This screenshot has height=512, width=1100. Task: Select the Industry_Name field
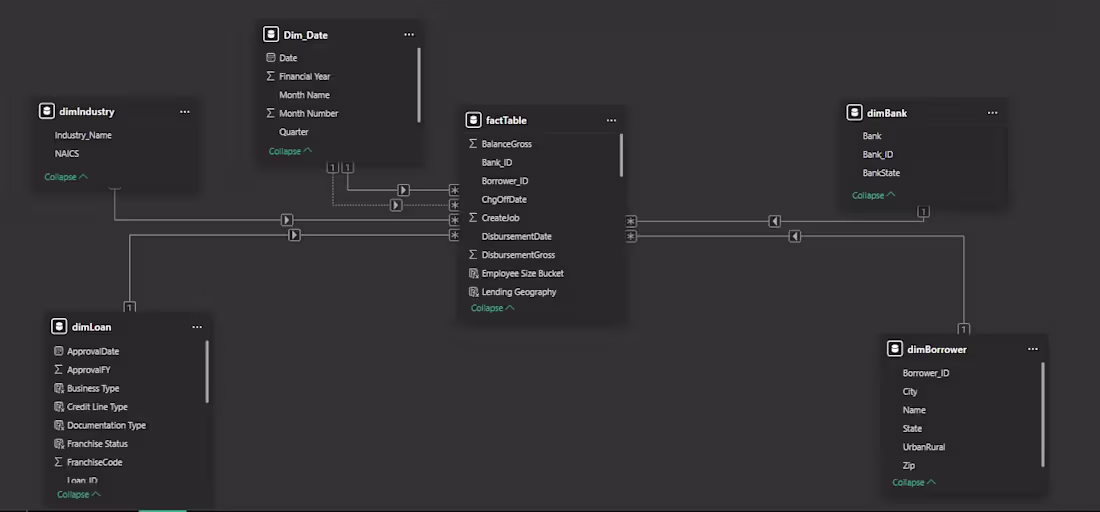83,135
